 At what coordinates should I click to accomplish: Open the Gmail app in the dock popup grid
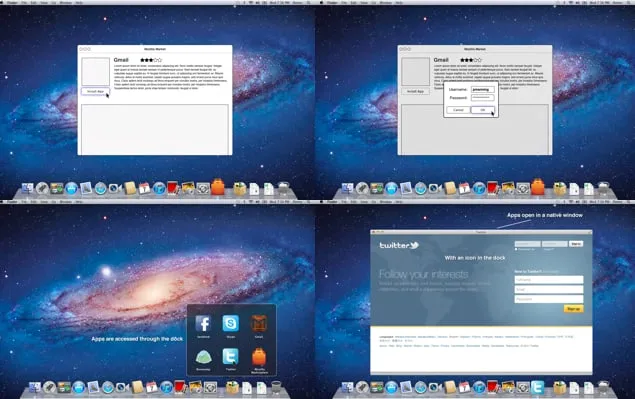click(x=258, y=324)
